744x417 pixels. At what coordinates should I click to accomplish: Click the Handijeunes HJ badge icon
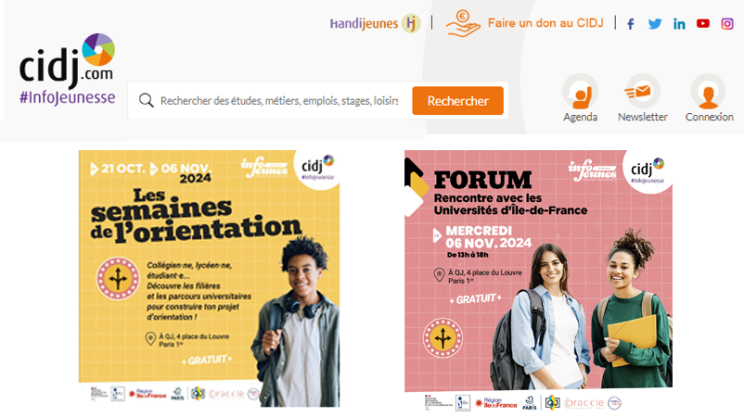411,23
